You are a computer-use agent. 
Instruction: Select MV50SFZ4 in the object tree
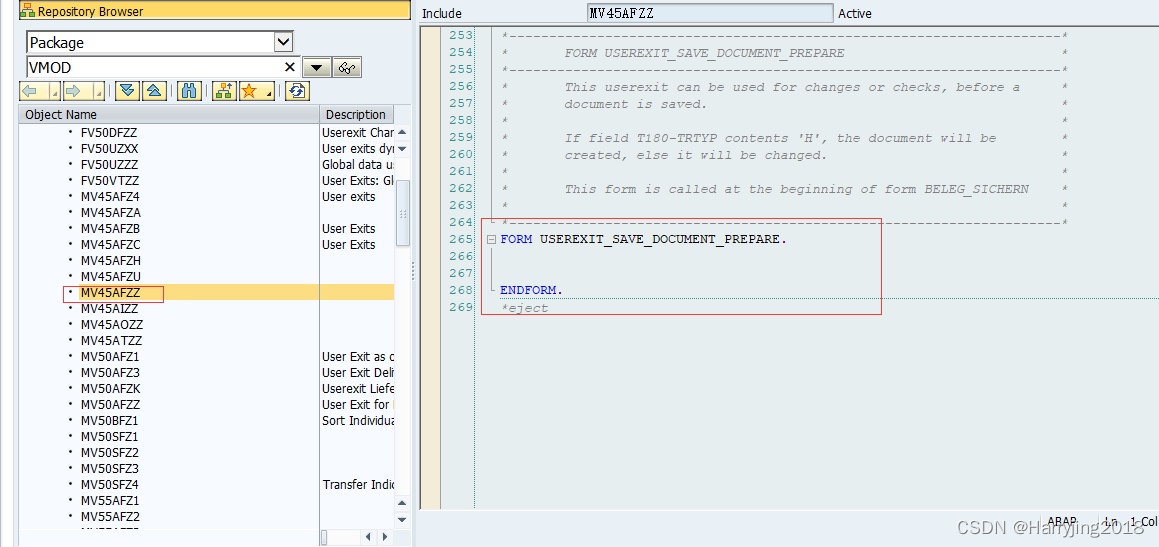[x=109, y=485]
